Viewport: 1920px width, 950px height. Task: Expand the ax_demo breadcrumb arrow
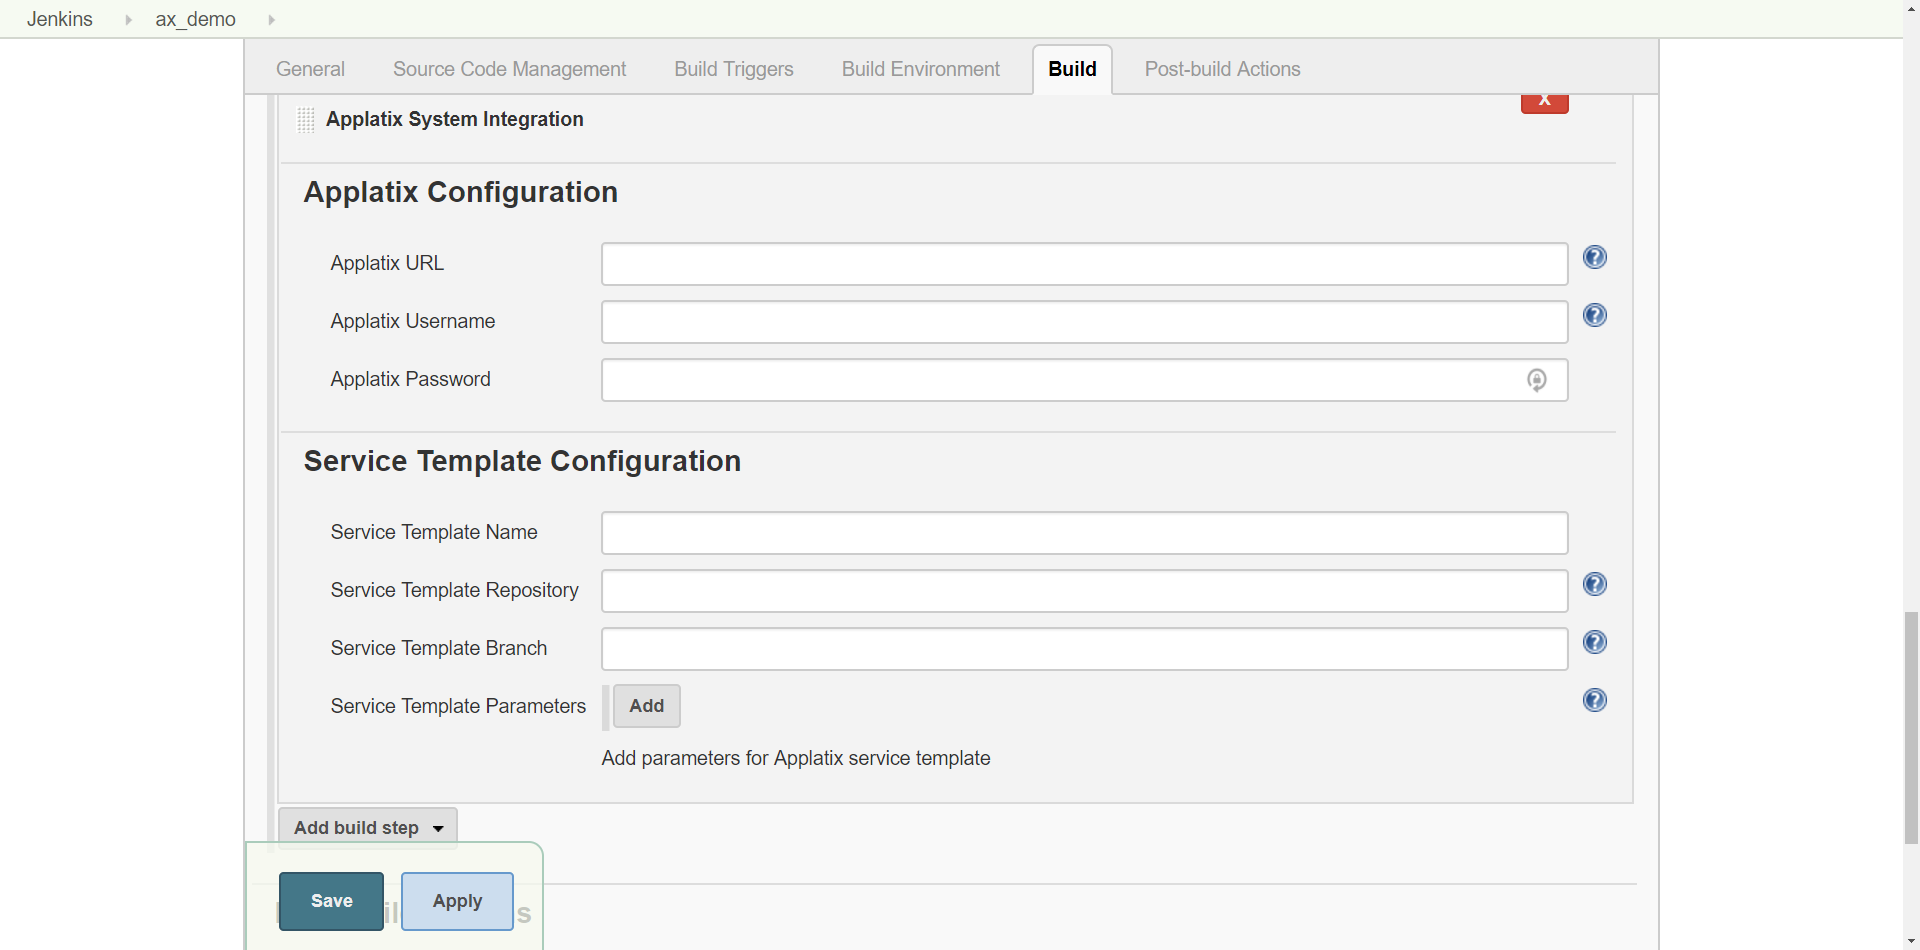point(271,19)
